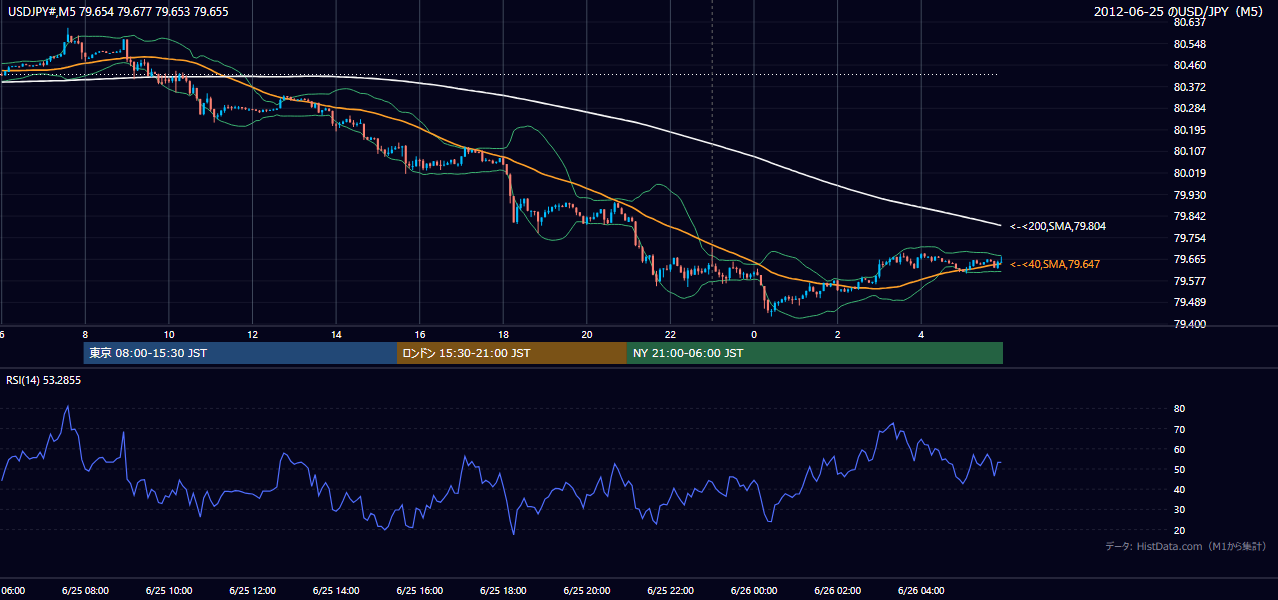This screenshot has width=1278, height=600.
Task: Select the NY 21:00-06:00 JST session bar
Action: 815,353
